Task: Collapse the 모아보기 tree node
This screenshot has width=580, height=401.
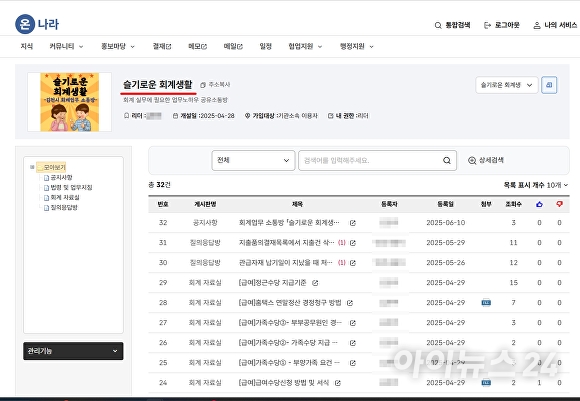Action: click(32, 167)
